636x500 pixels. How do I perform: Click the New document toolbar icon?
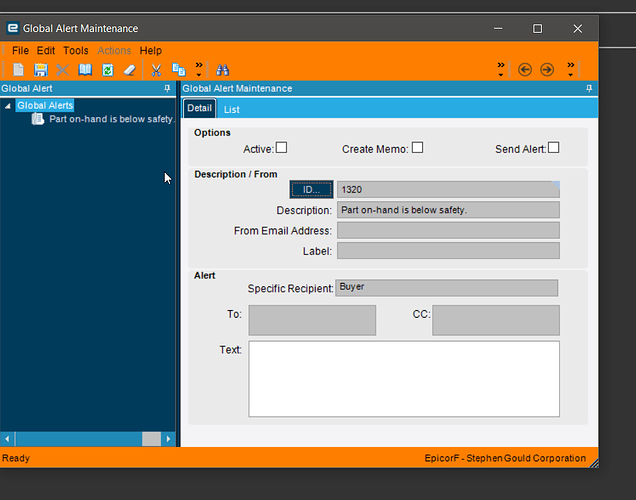click(x=18, y=70)
